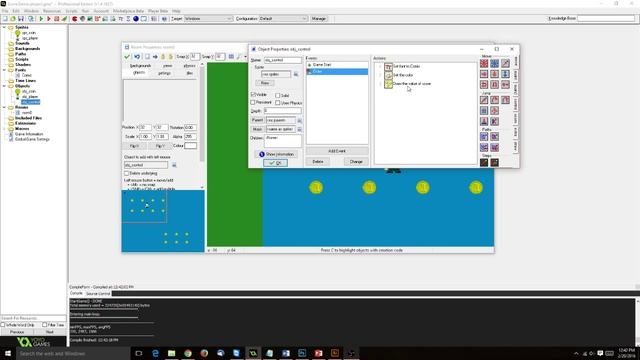Collapse the Objects folder in resource tree

point(4,86)
